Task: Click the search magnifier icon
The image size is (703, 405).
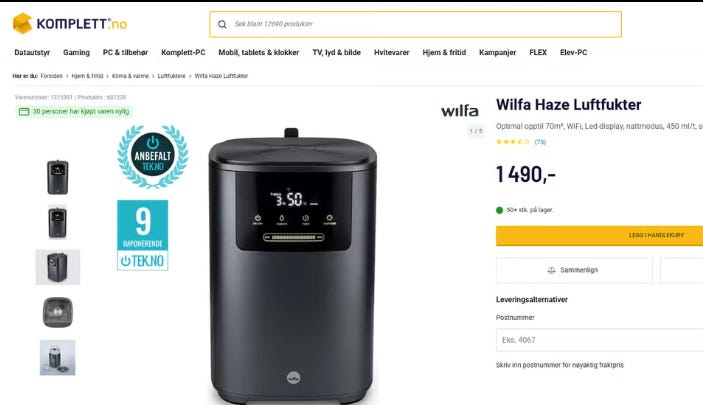Action: 222,24
